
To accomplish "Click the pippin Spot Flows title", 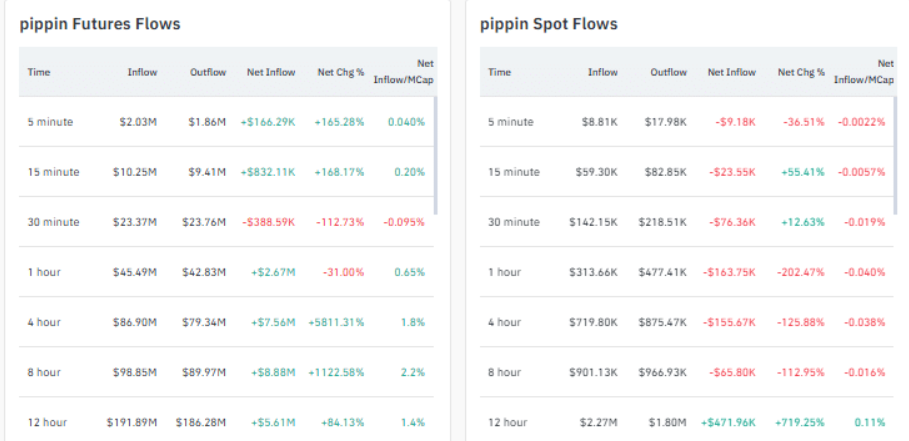I will pyautogui.click(x=549, y=24).
